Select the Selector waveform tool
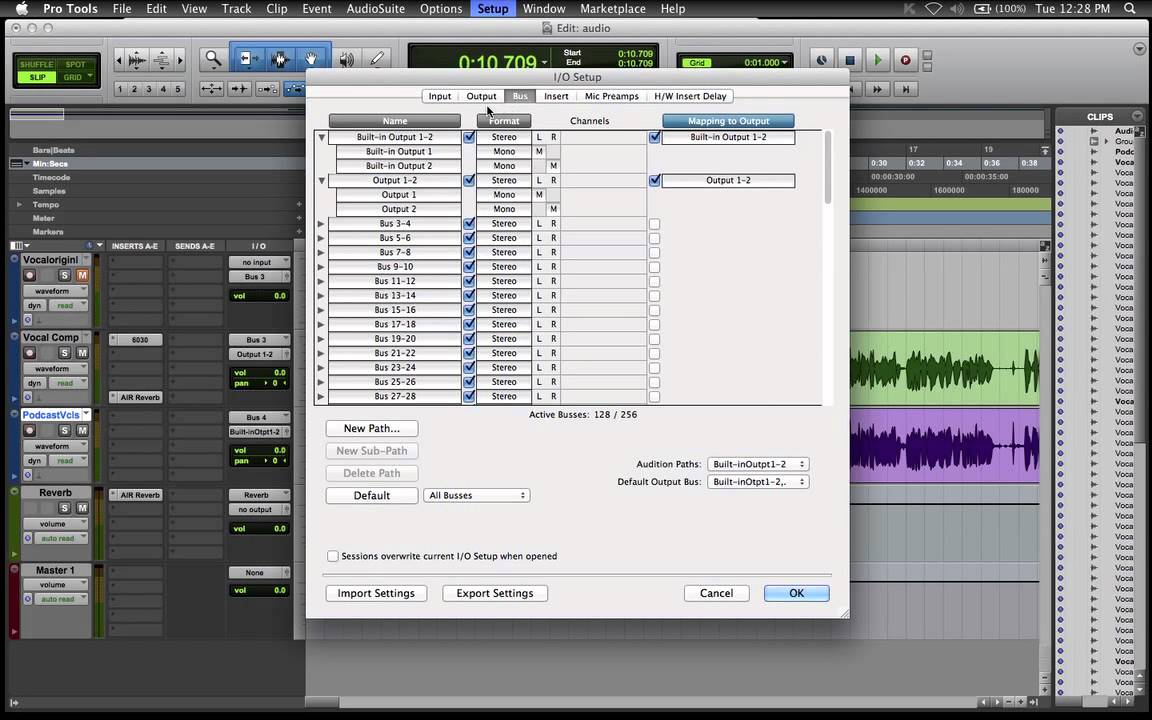The image size is (1152, 720). point(280,59)
